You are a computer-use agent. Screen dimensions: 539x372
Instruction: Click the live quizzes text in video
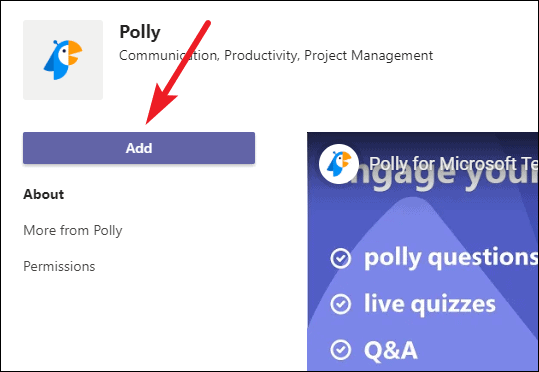coord(430,304)
